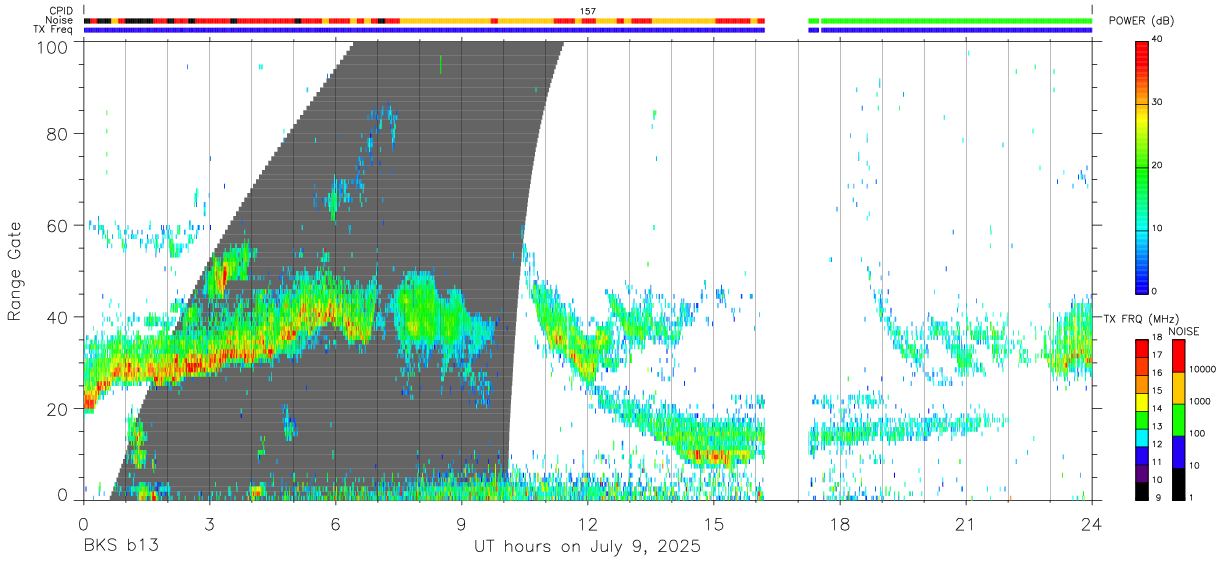Click the 100 tick on Range Gate axis

(54, 48)
